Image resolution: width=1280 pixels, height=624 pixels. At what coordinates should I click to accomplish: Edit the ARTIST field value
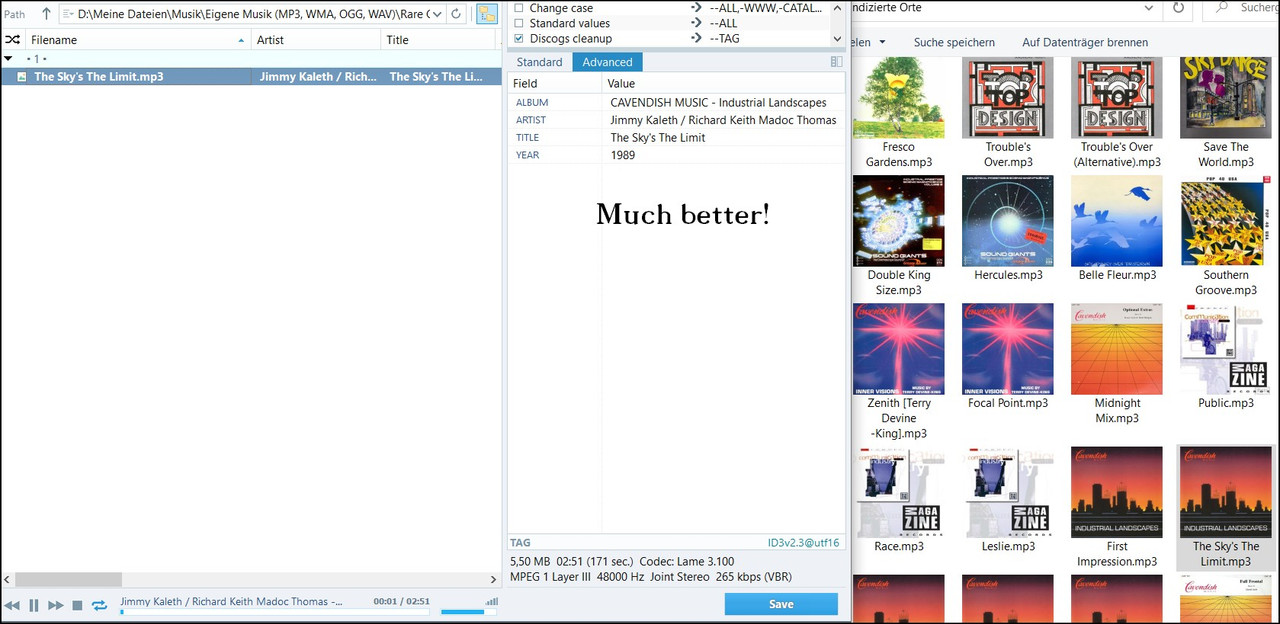click(x=724, y=120)
